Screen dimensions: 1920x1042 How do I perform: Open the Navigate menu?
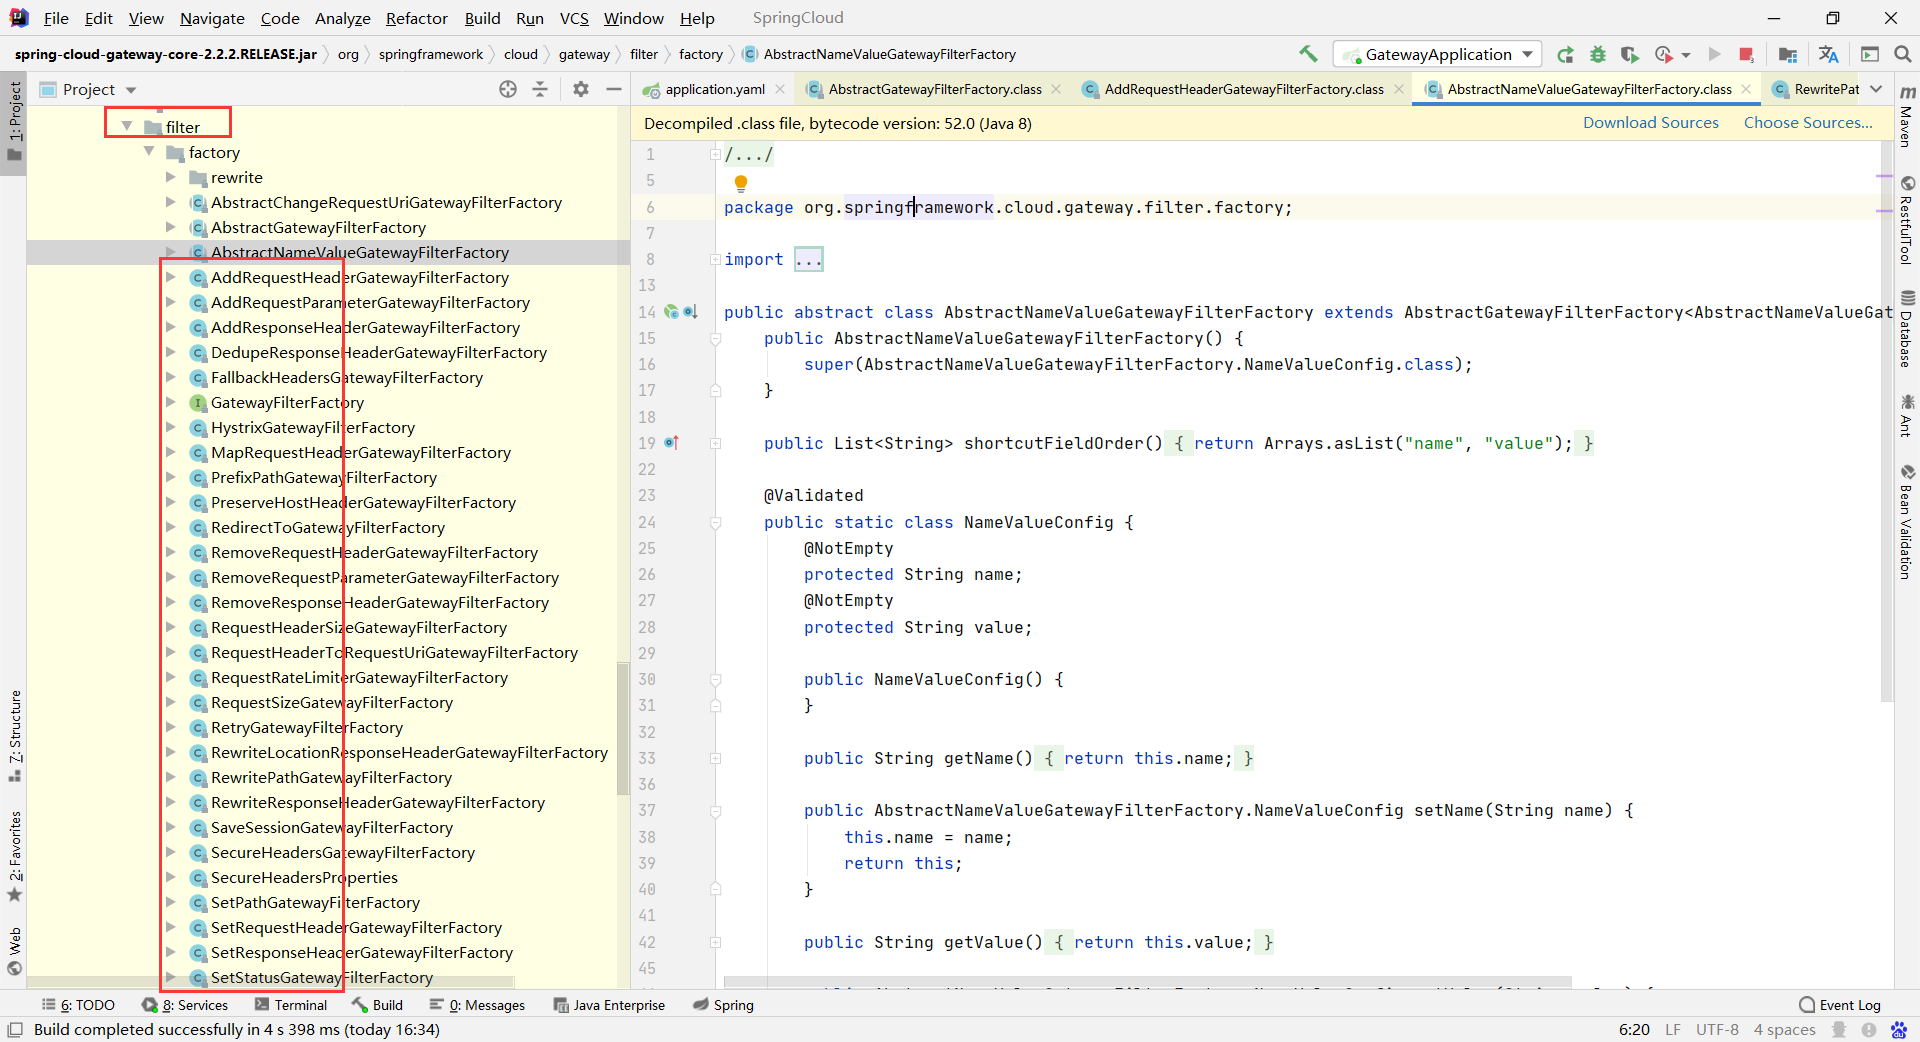tap(212, 18)
